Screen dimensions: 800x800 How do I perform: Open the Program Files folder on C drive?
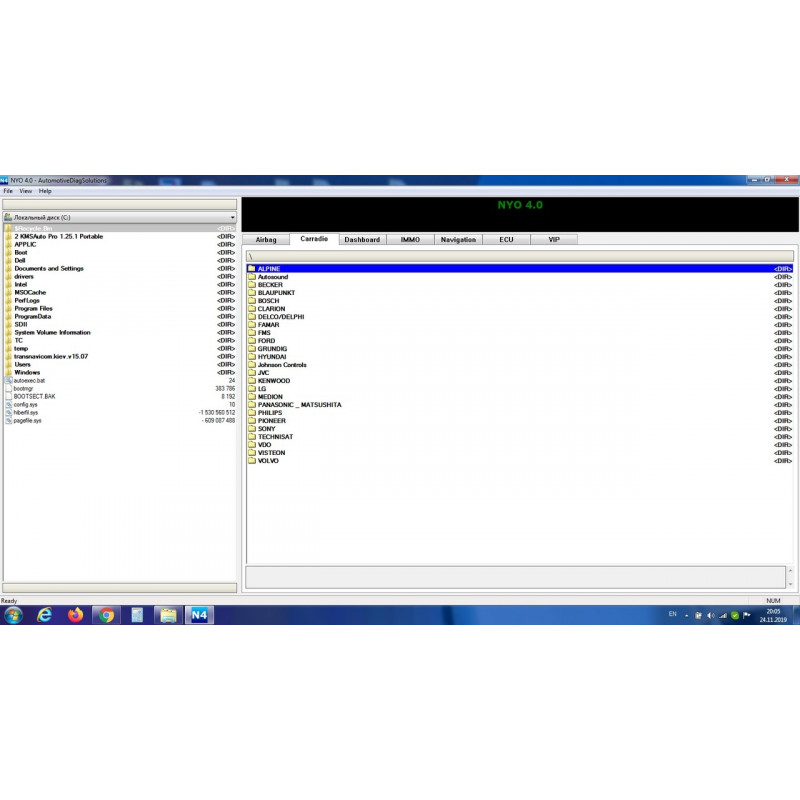(33, 309)
